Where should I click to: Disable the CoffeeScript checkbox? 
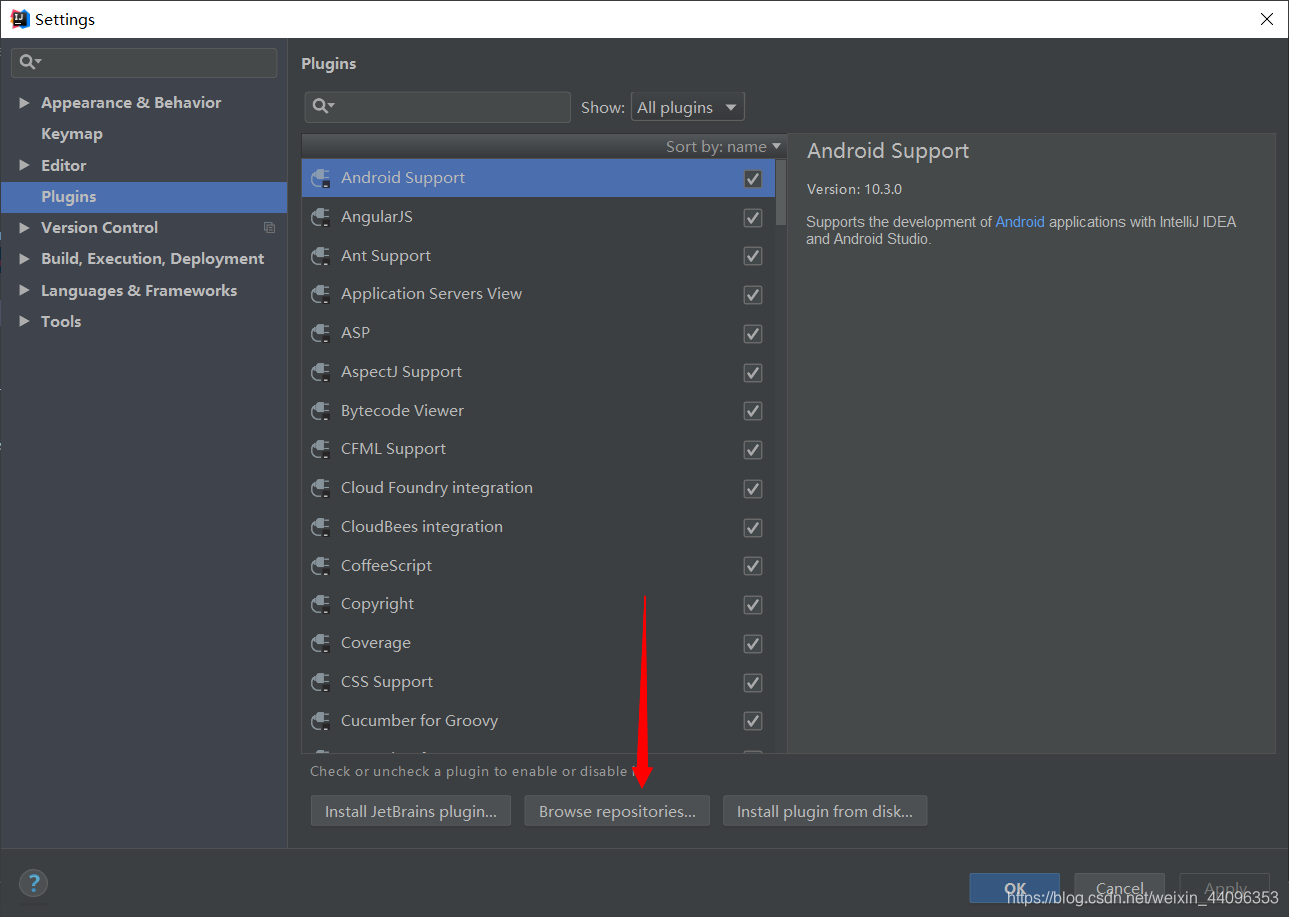[753, 567]
